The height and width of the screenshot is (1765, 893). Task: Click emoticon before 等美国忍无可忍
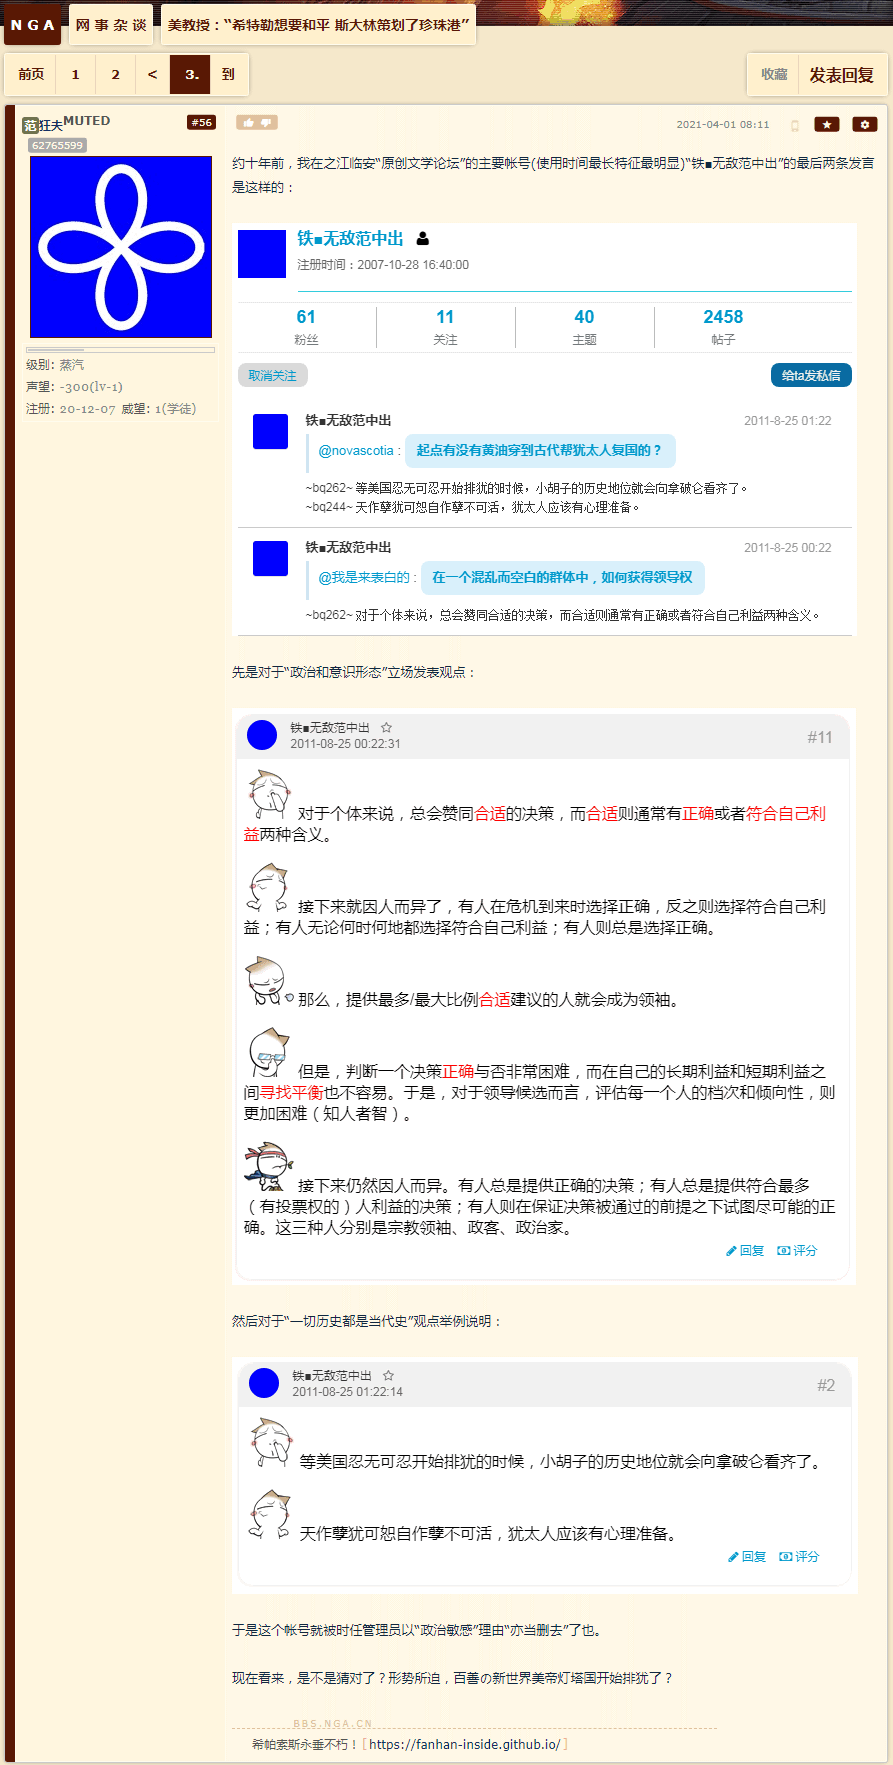[270, 1444]
